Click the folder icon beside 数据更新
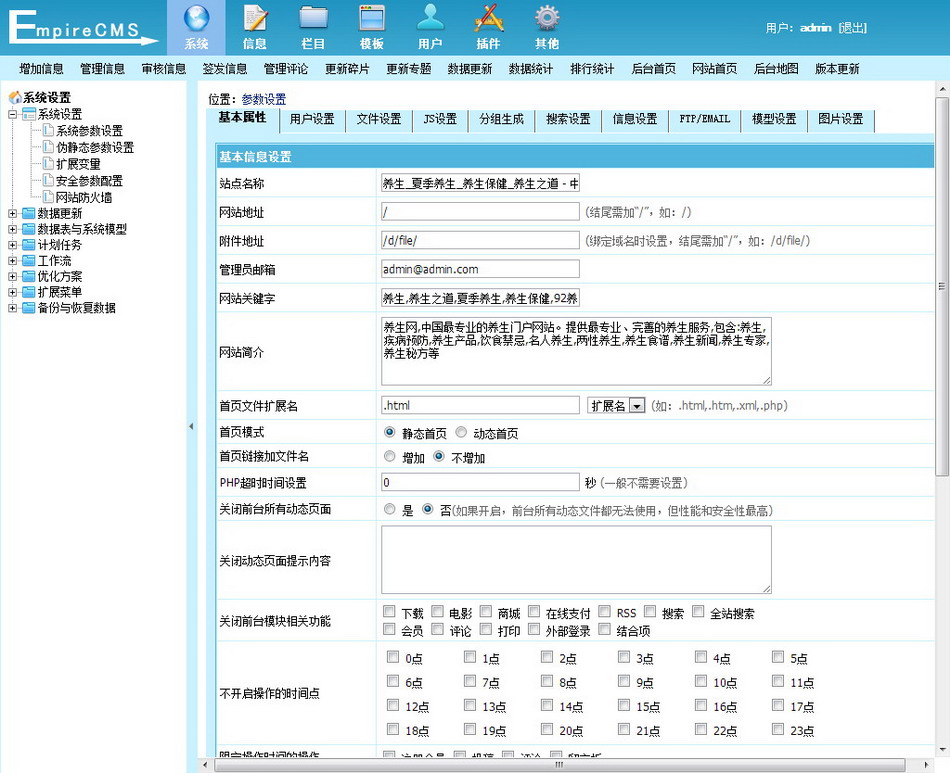The width and height of the screenshot is (950, 773). click(28, 213)
